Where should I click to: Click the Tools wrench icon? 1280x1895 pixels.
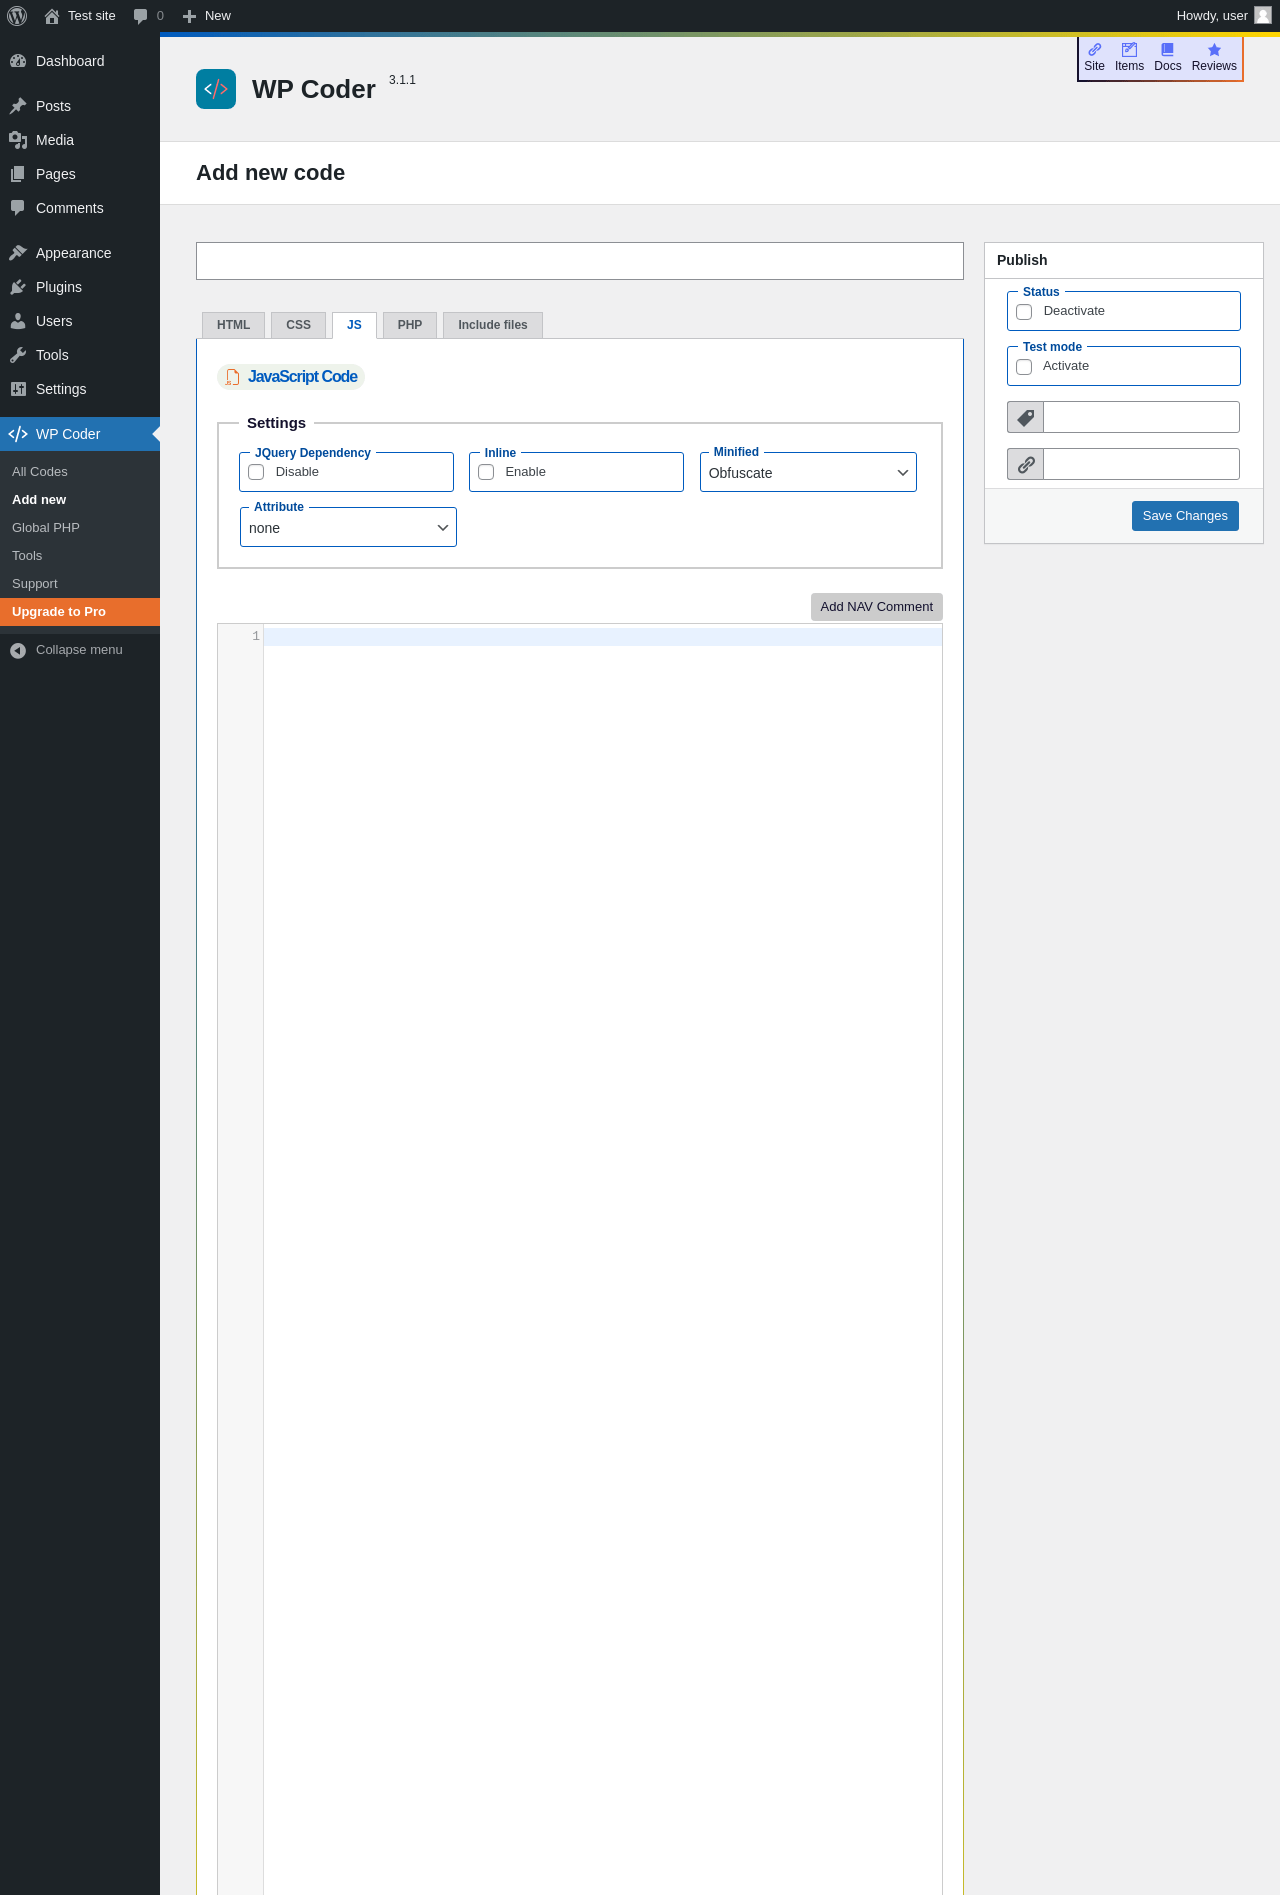coord(18,355)
